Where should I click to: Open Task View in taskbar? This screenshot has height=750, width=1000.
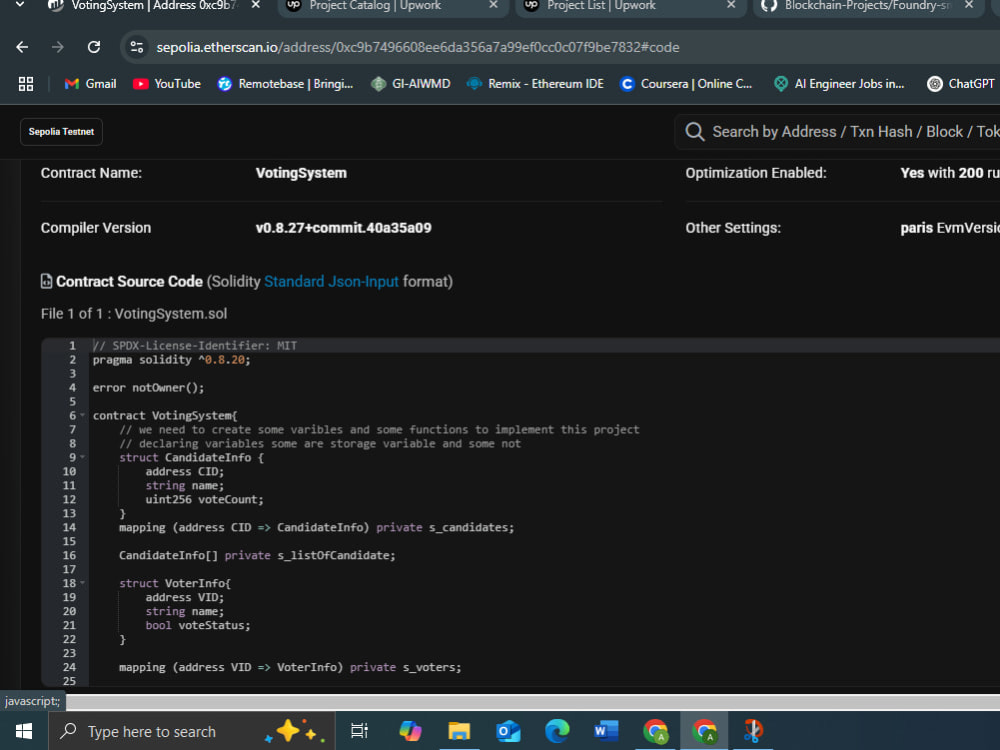[x=359, y=731]
